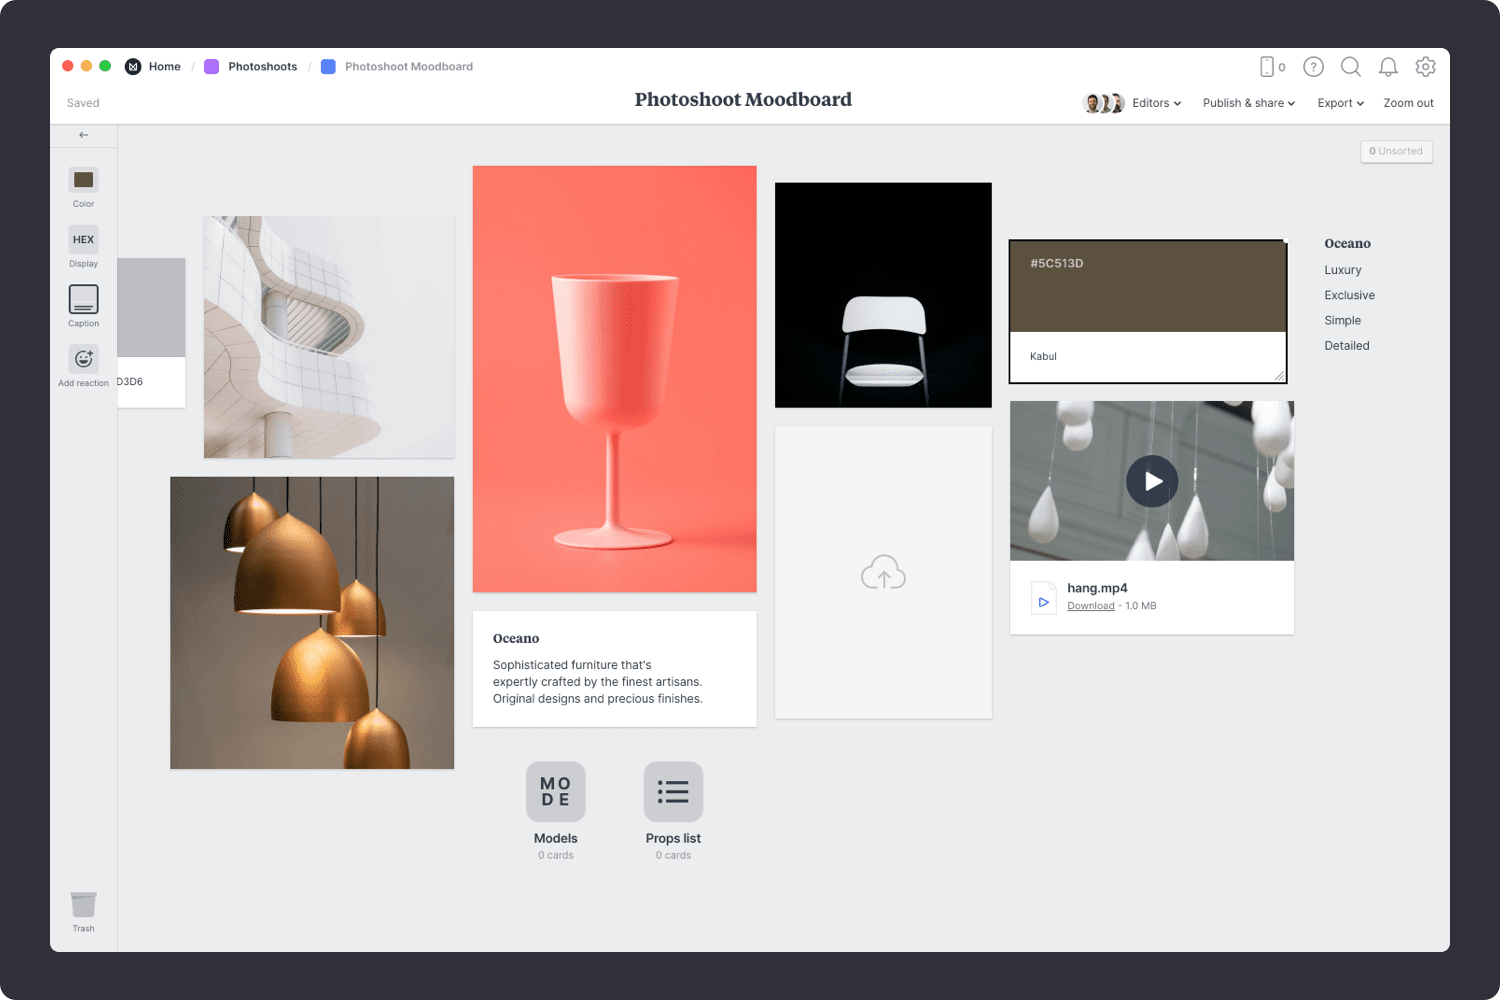This screenshot has width=1500, height=1000.
Task: Open the search magnifier icon
Action: (1350, 67)
